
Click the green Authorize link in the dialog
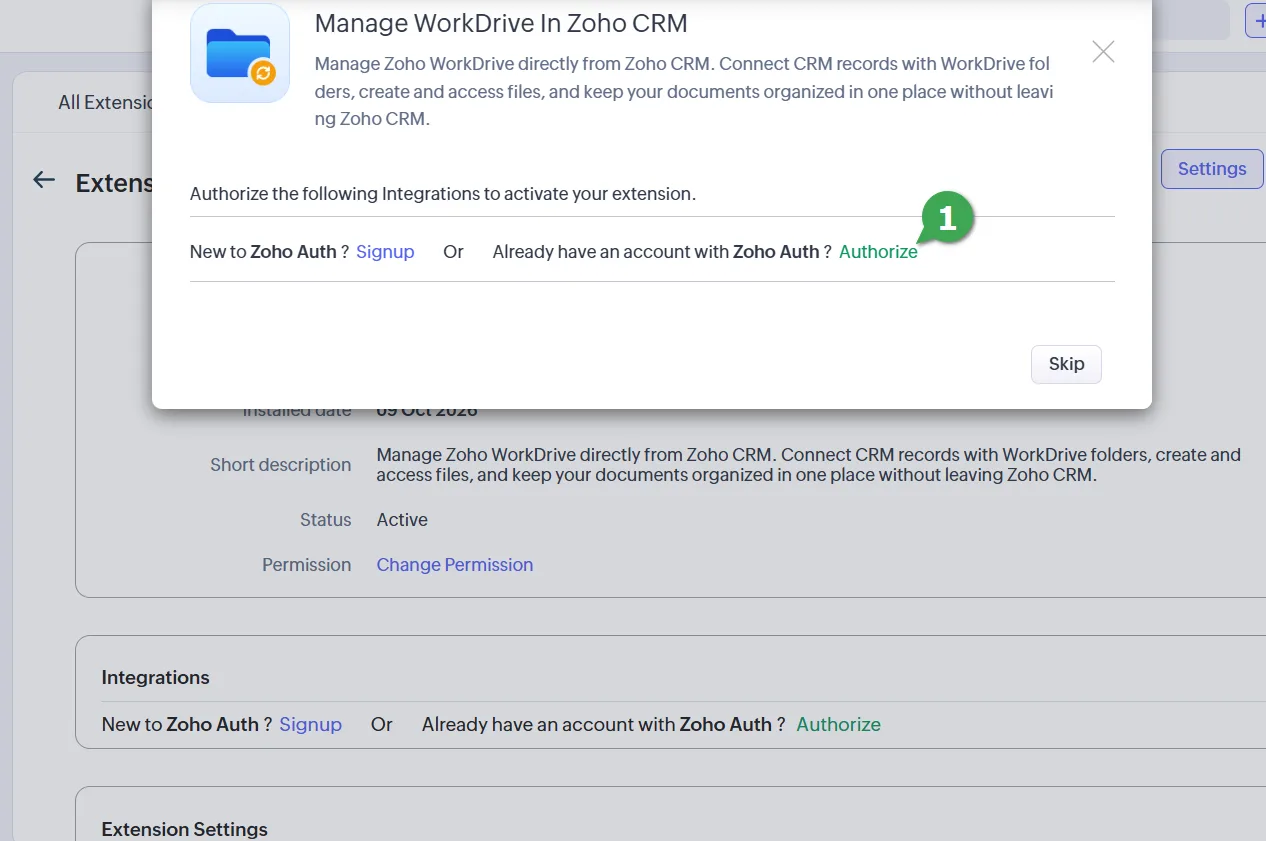point(878,252)
